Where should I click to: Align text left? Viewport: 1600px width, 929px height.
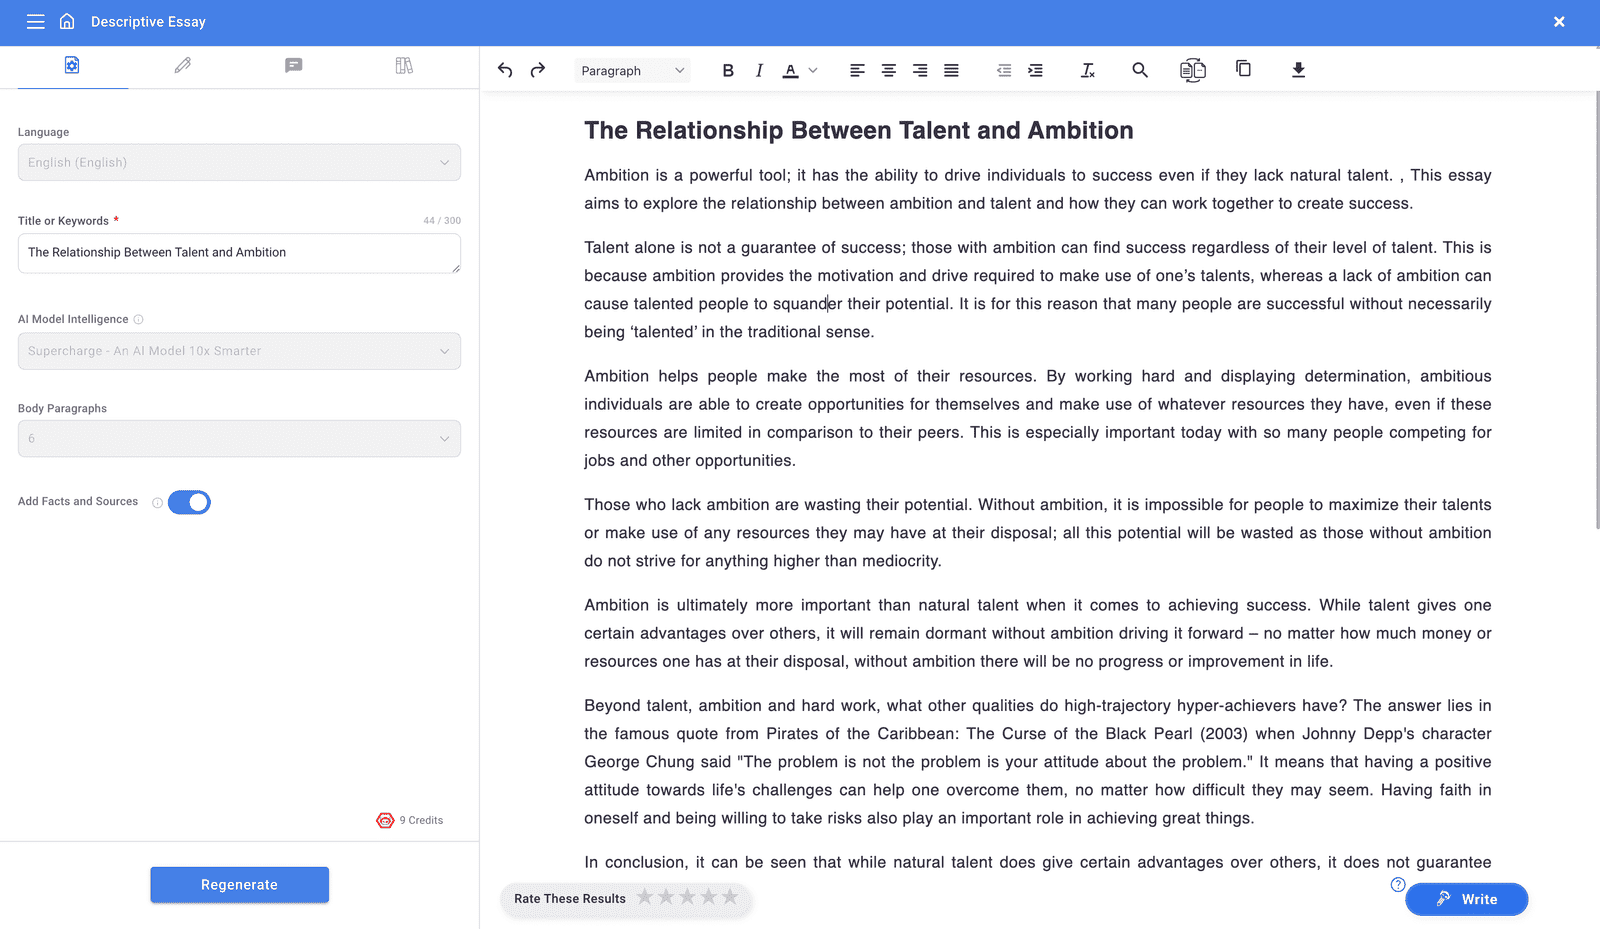(x=857, y=70)
